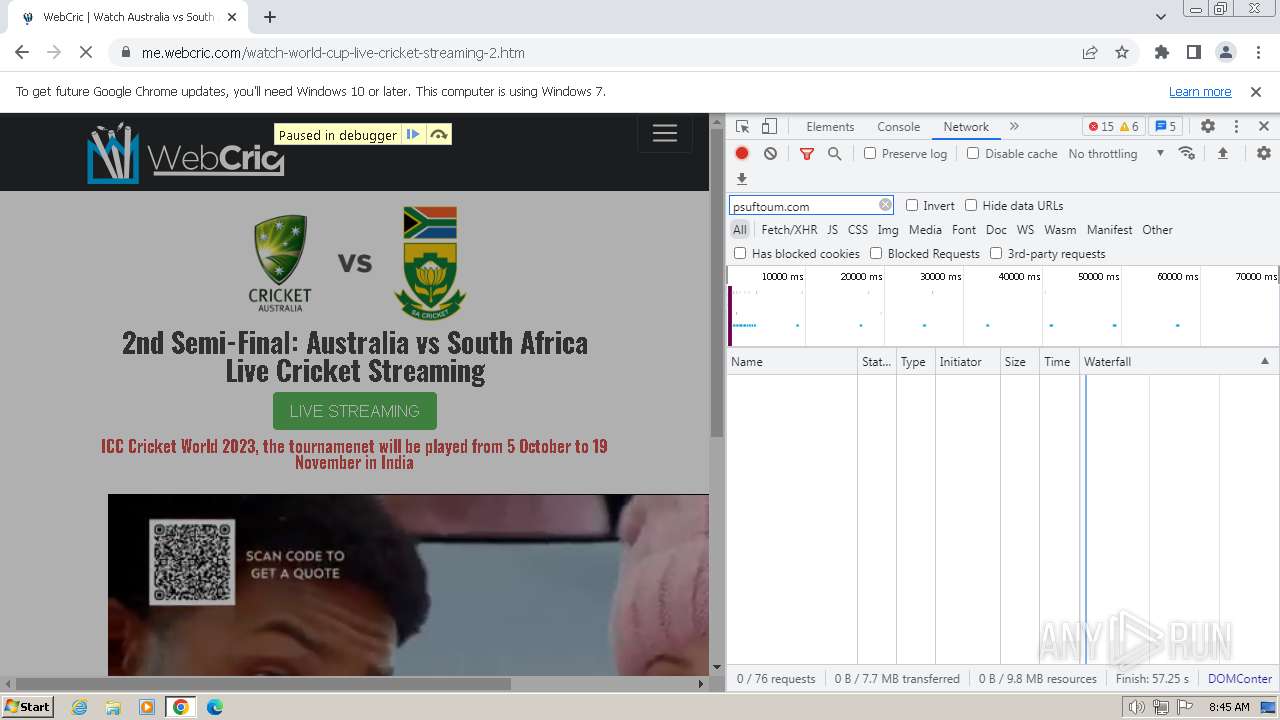Share this page icon

click(x=1090, y=53)
